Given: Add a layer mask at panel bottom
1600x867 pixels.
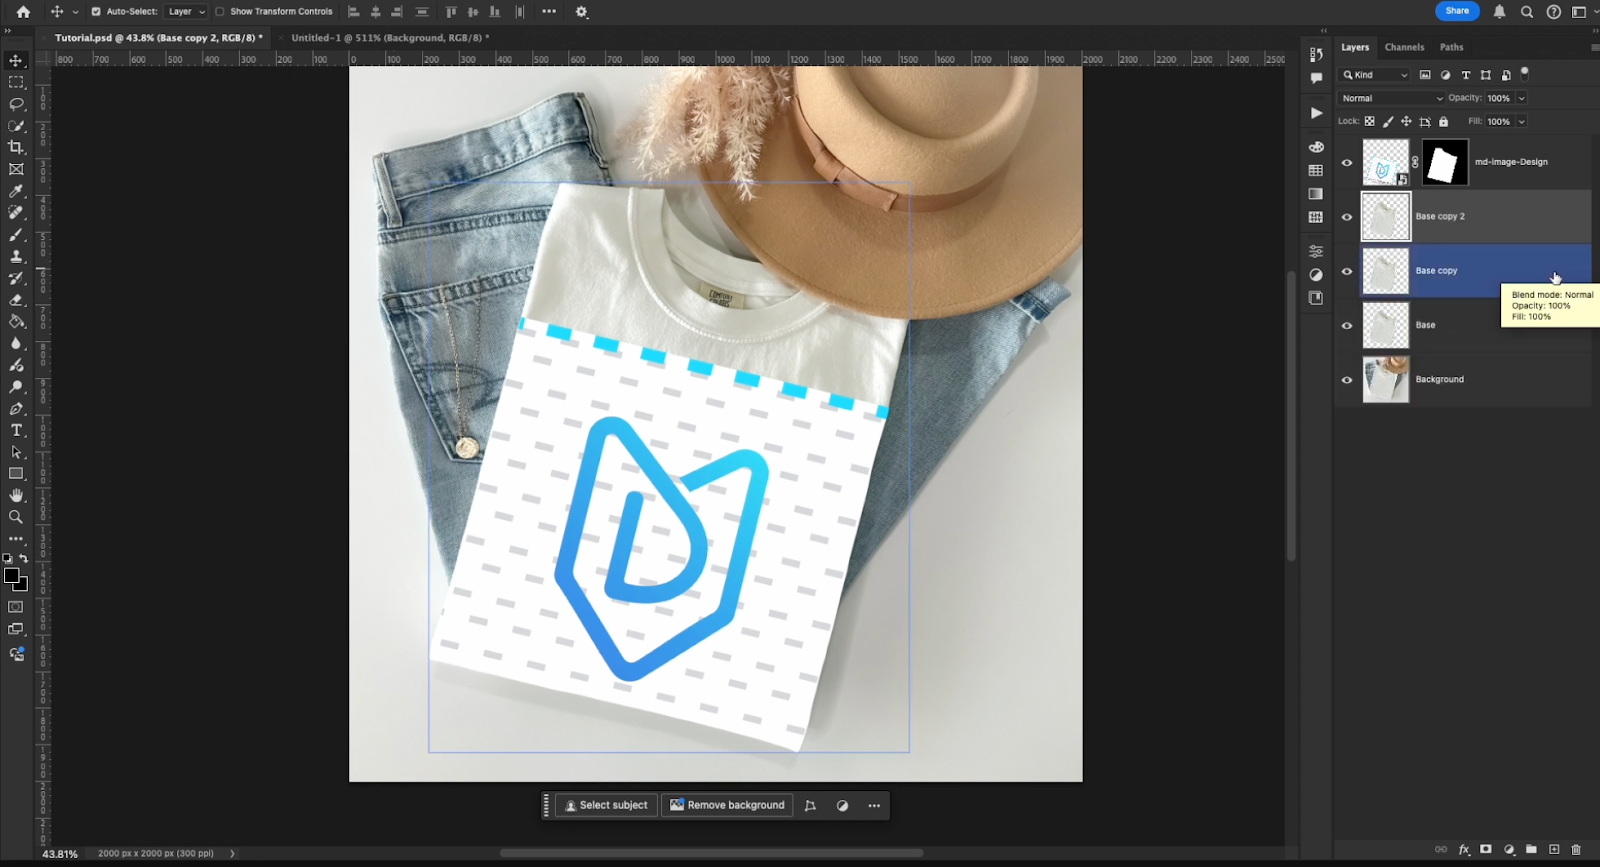Looking at the screenshot, I should point(1486,849).
